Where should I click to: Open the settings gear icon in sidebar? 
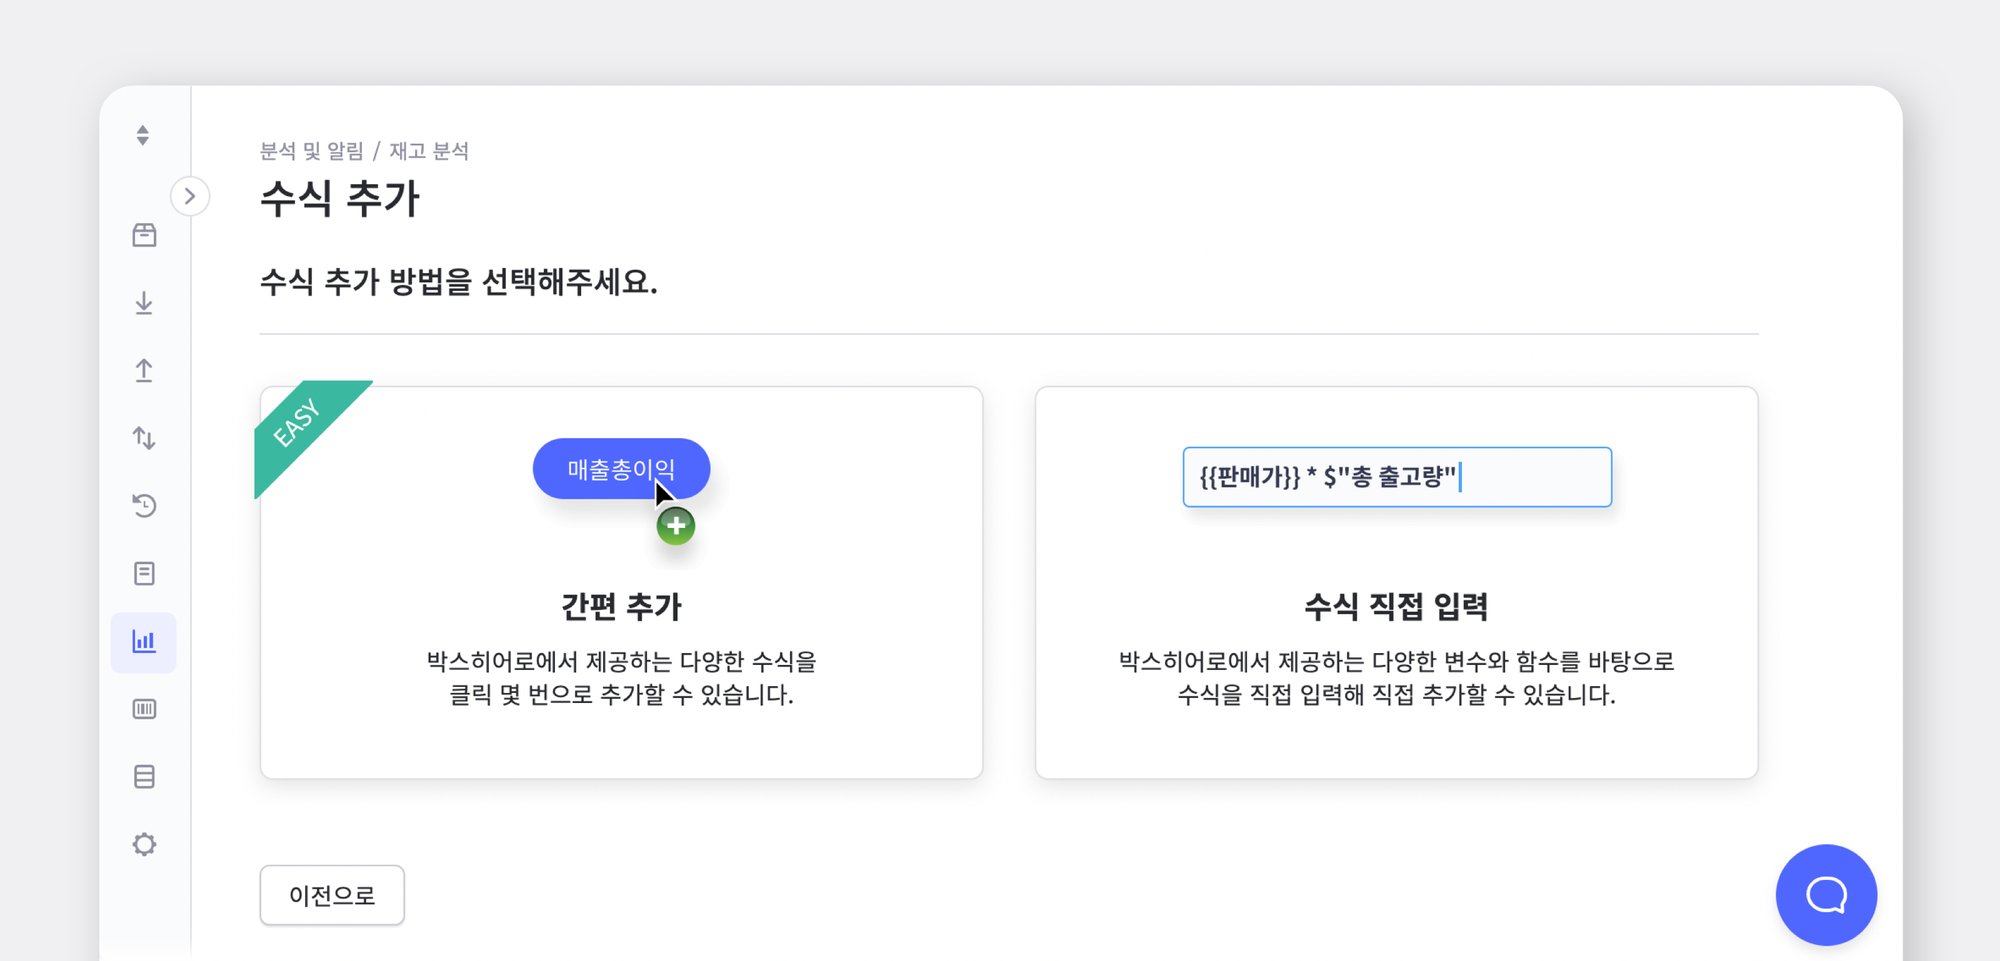tap(144, 845)
